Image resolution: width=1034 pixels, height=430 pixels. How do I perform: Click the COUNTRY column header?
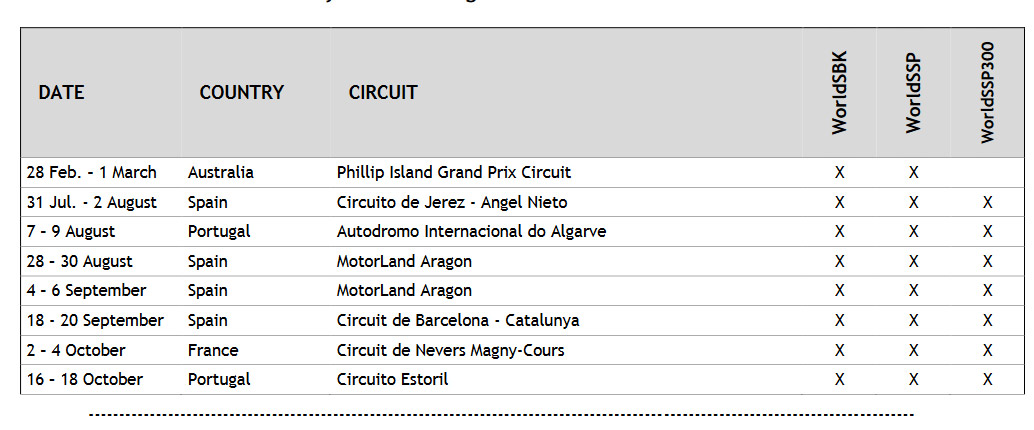pos(241,93)
